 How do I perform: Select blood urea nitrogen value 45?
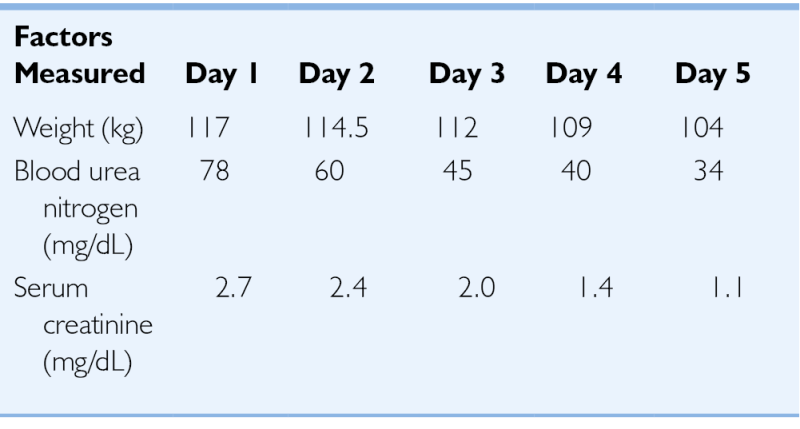pos(459,169)
